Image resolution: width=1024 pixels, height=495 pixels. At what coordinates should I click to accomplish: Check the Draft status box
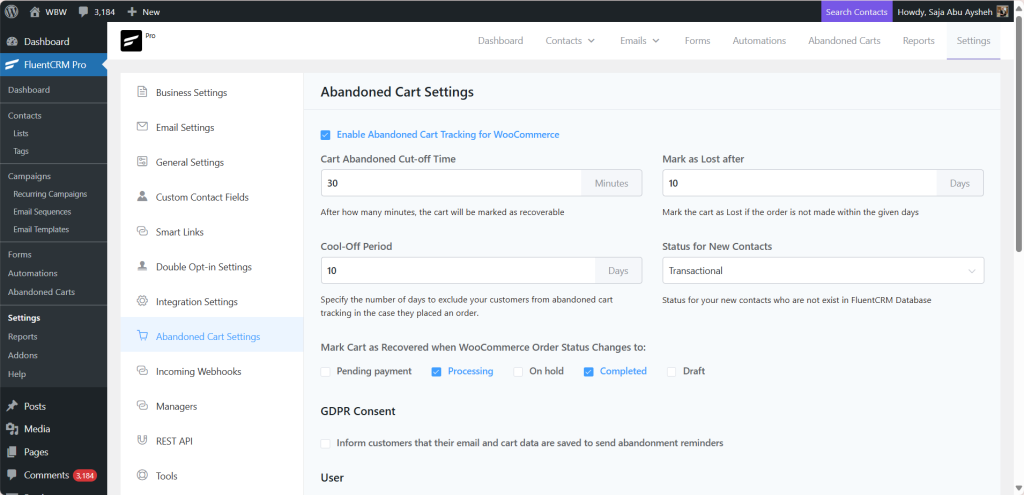coord(671,372)
